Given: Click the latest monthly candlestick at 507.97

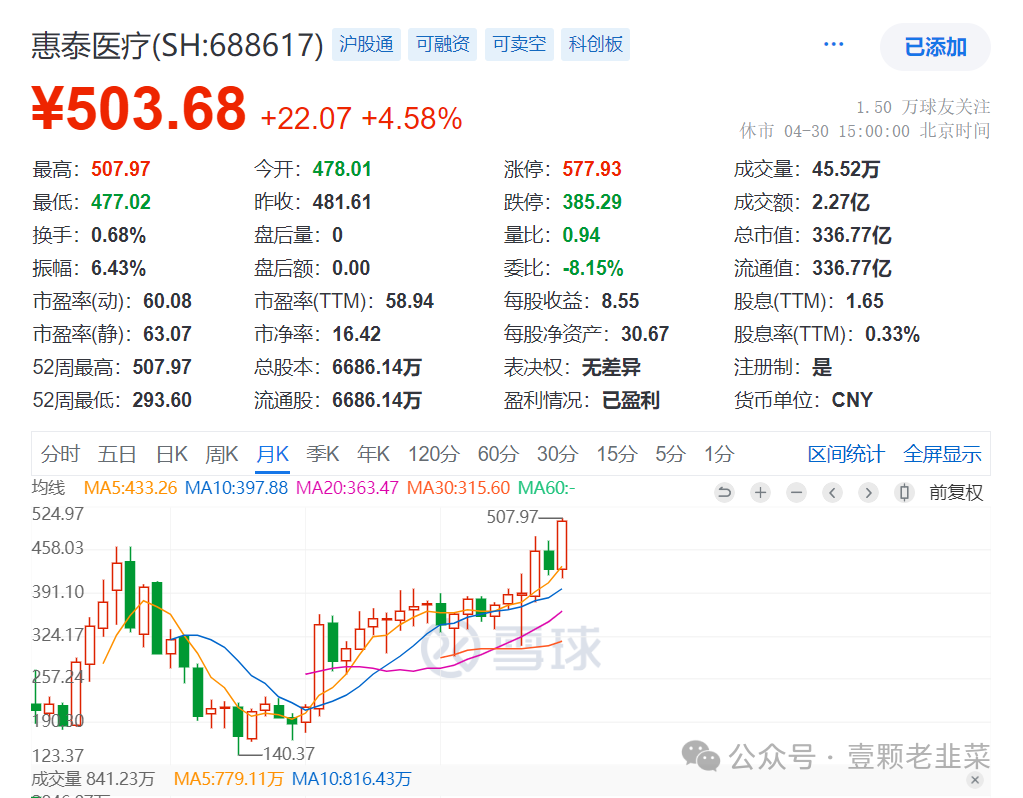Looking at the screenshot, I should click(x=563, y=545).
